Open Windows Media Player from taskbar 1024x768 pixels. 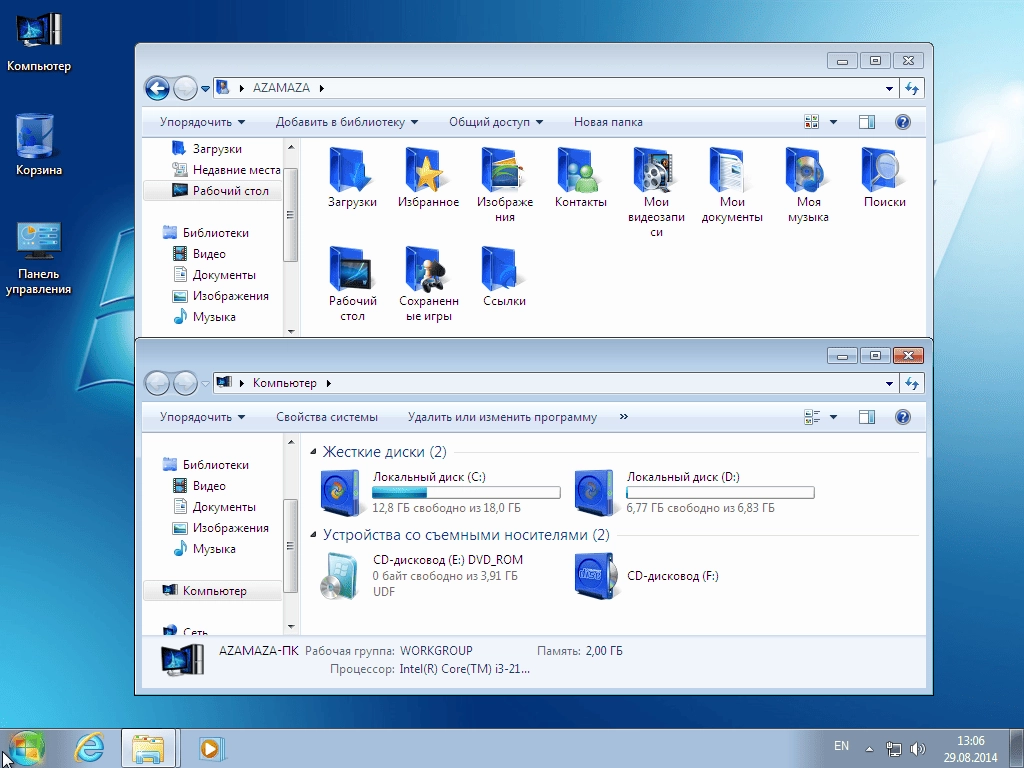(x=210, y=748)
